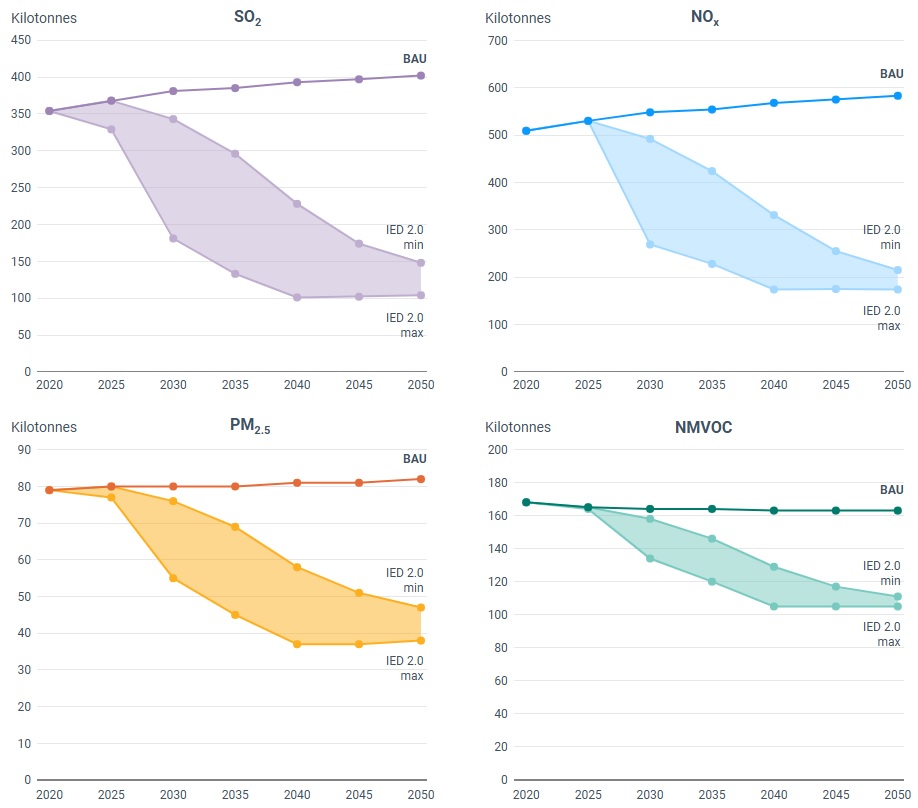
Task: Click PM2.5 lower band point at 2040
Action: coord(297,644)
